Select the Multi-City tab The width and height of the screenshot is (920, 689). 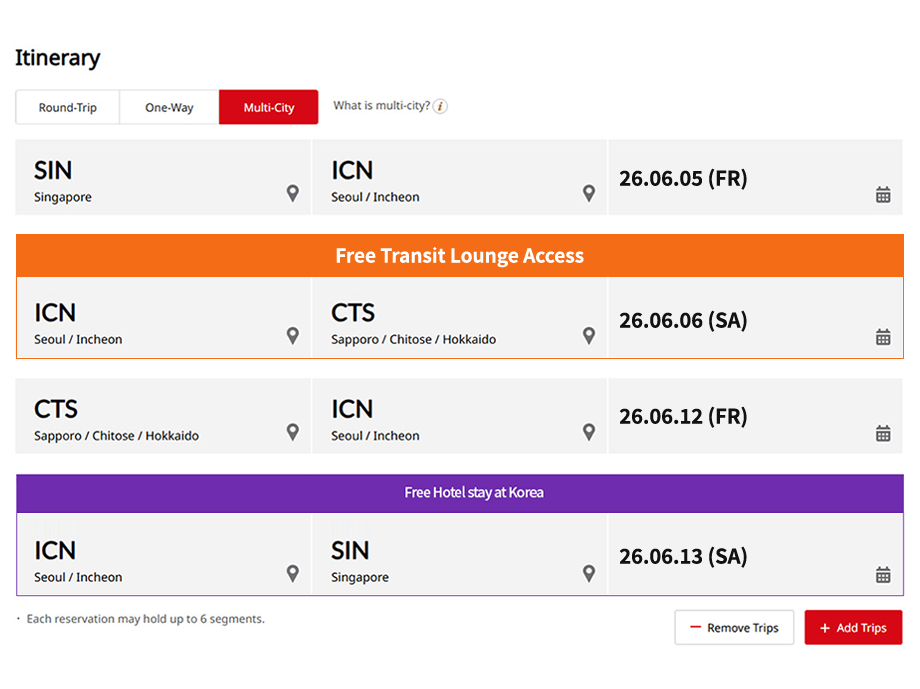click(269, 108)
